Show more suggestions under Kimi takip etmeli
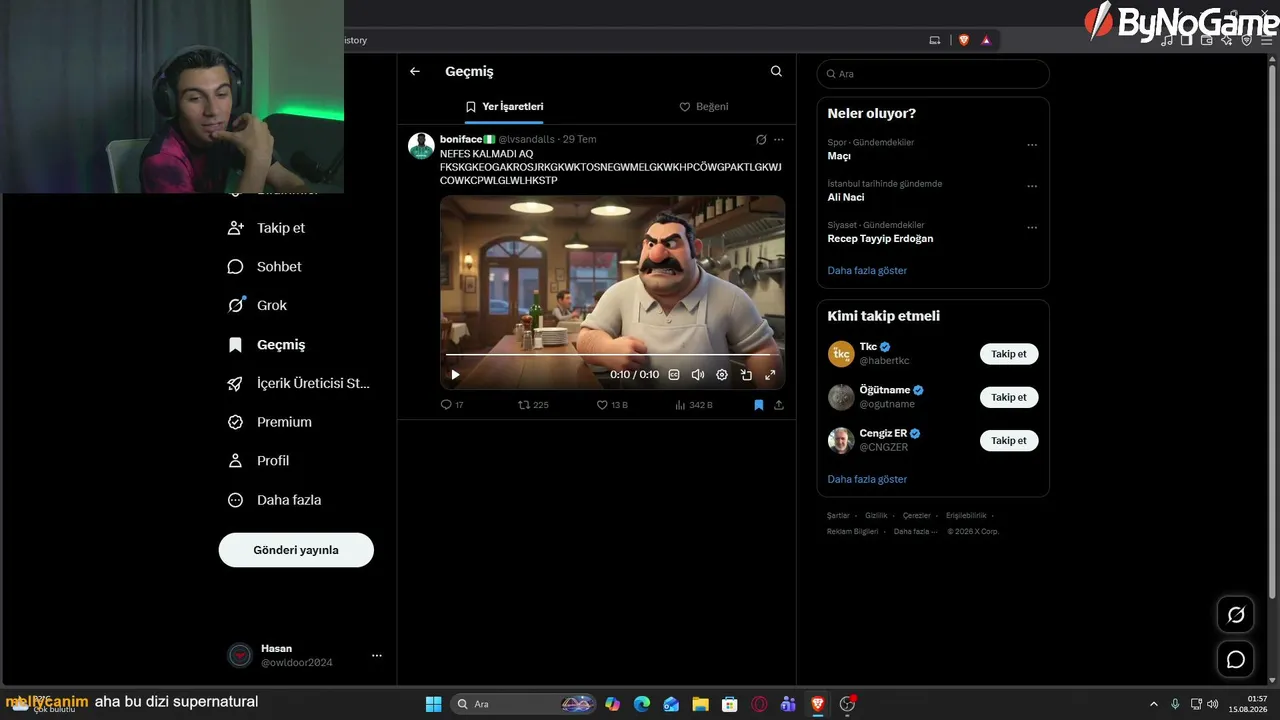 pos(867,480)
